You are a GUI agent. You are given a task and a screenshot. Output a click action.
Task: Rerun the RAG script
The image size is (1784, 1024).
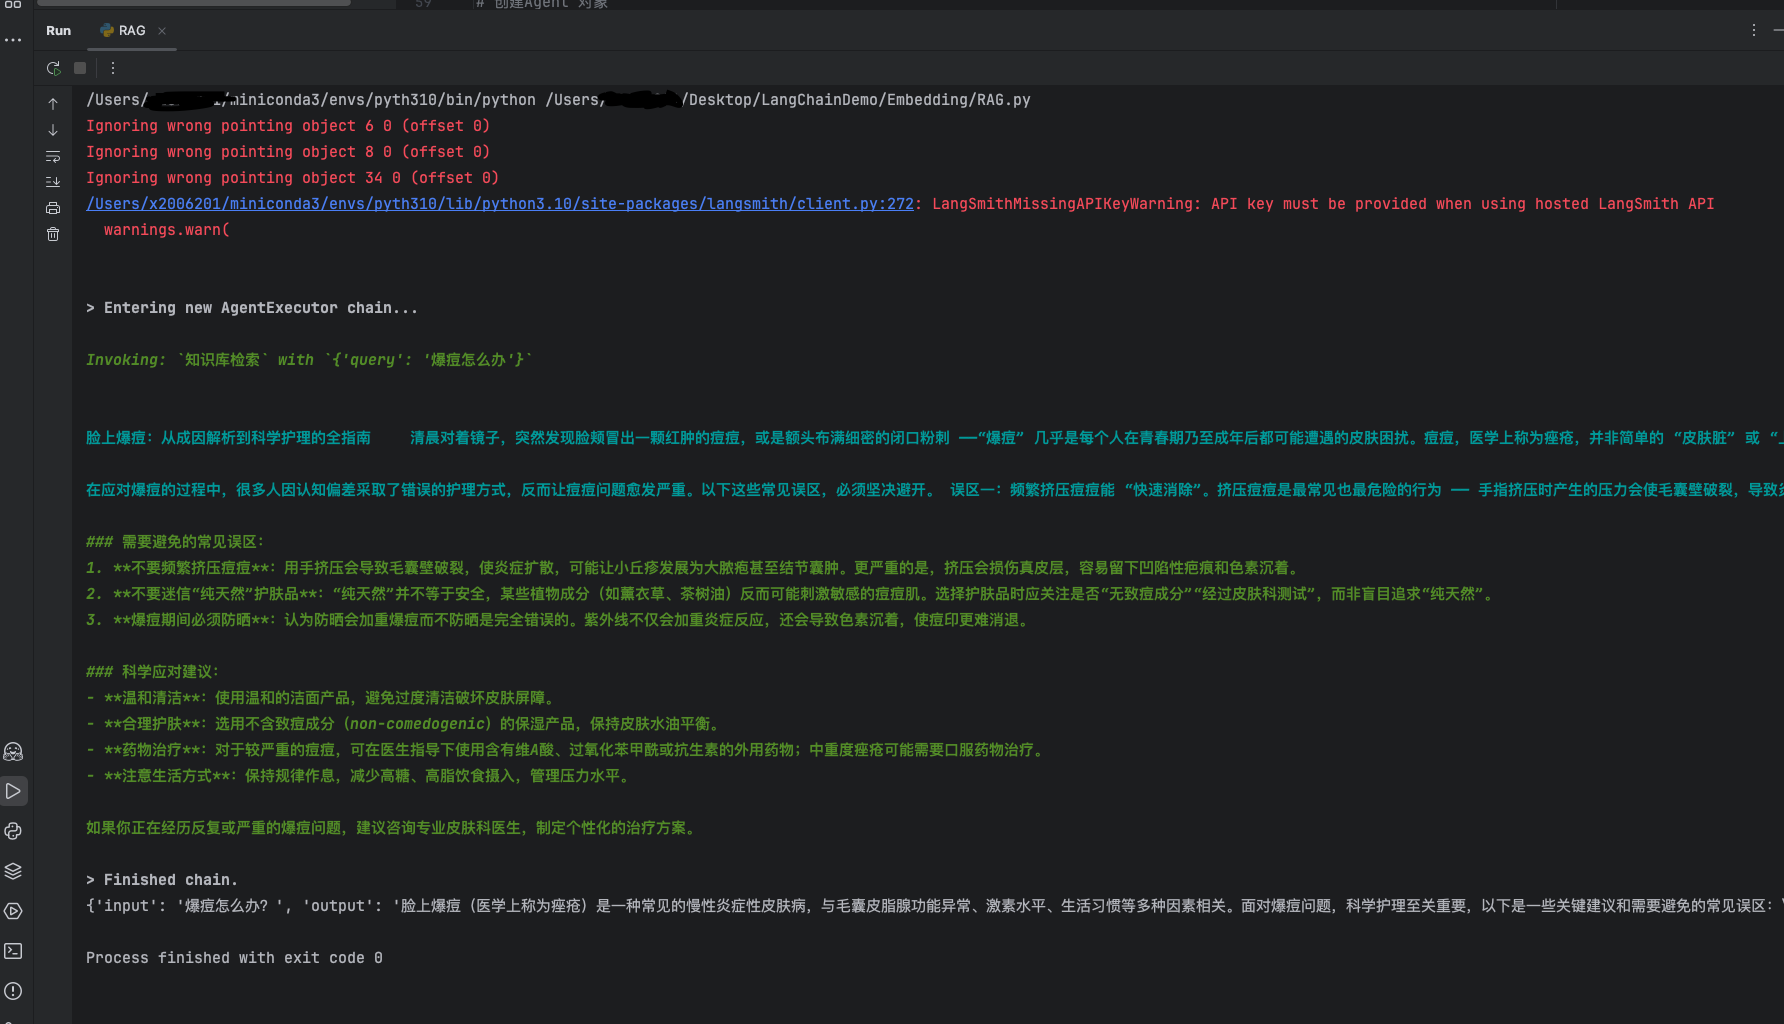[x=53, y=68]
